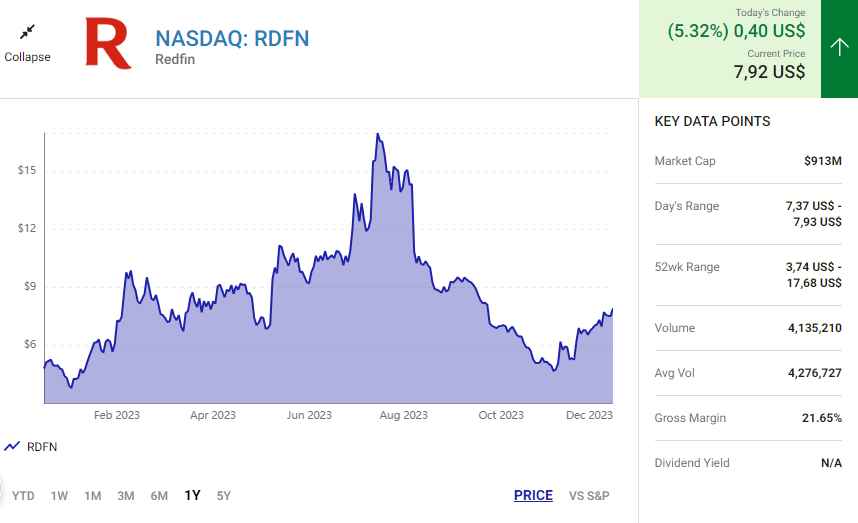The height and width of the screenshot is (523, 858).
Task: Select the 1M time range
Action: click(x=92, y=496)
